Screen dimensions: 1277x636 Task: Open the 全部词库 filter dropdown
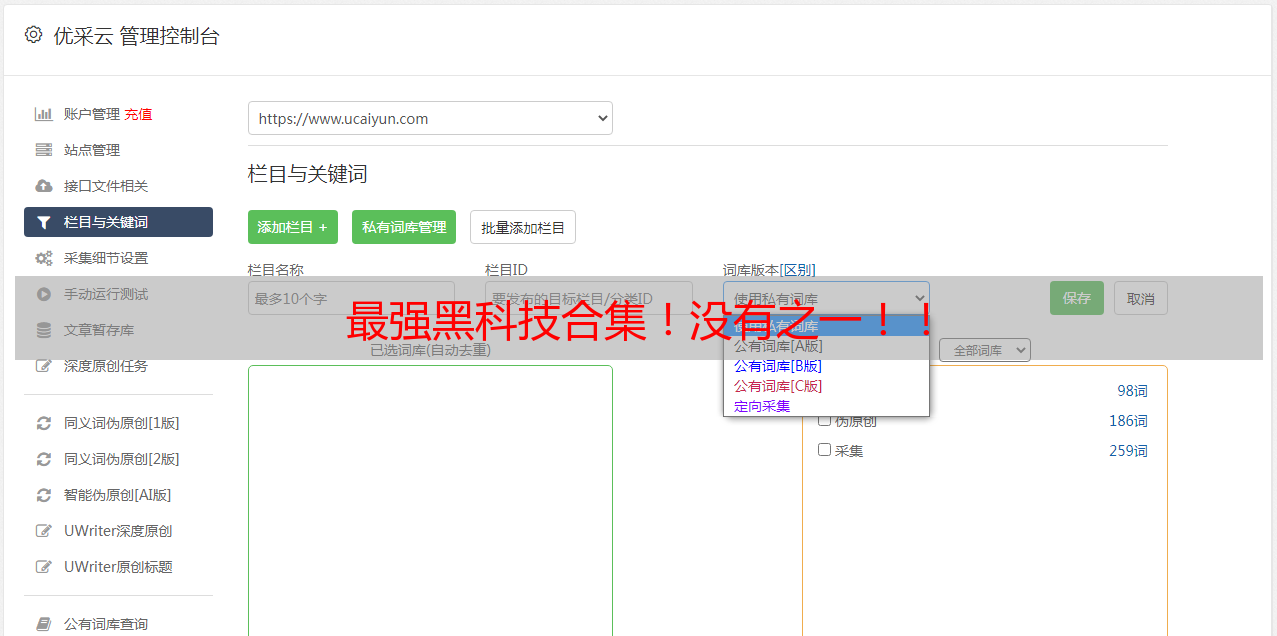[x=984, y=350]
